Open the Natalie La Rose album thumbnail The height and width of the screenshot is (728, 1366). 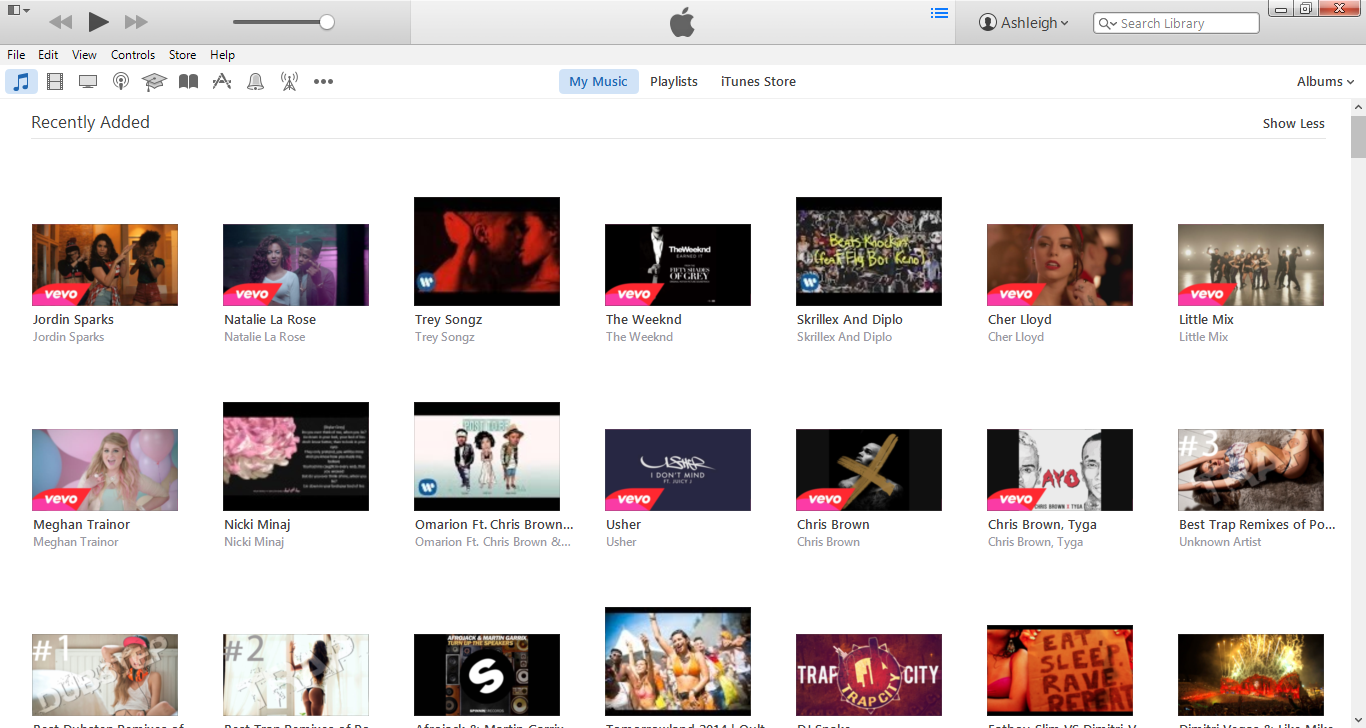[296, 265]
